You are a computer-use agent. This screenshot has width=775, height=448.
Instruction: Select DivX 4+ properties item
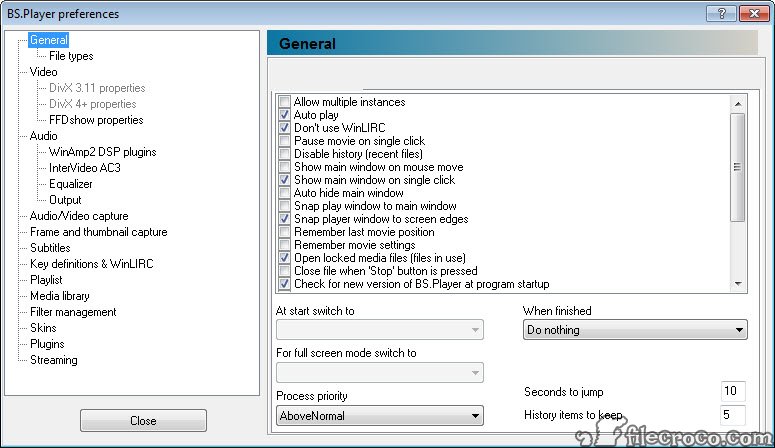92,104
